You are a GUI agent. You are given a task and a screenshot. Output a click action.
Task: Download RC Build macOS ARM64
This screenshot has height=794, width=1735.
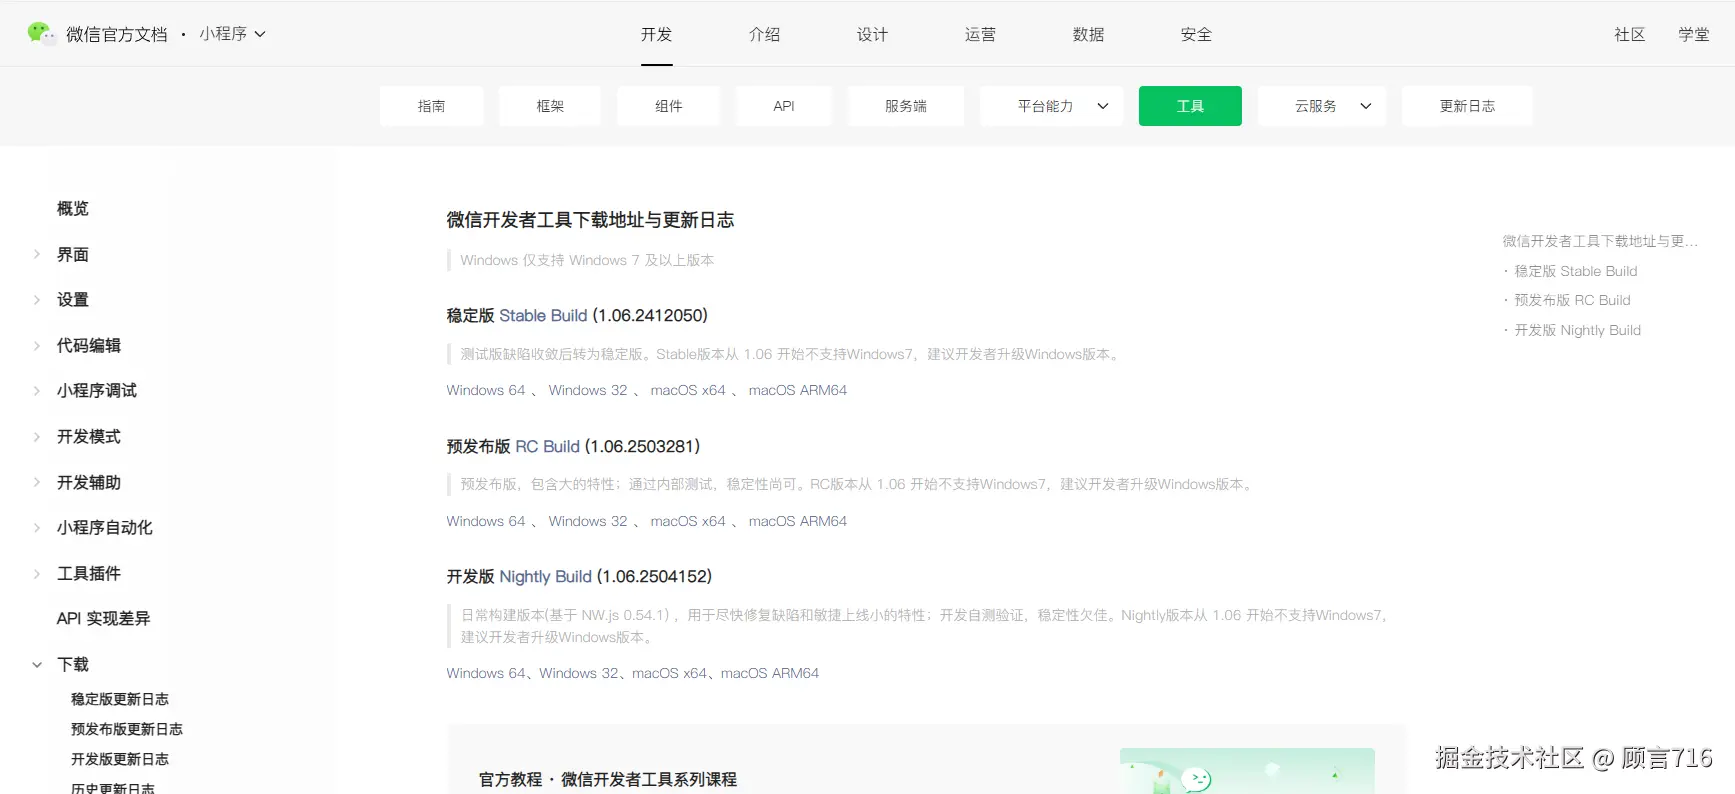(798, 521)
